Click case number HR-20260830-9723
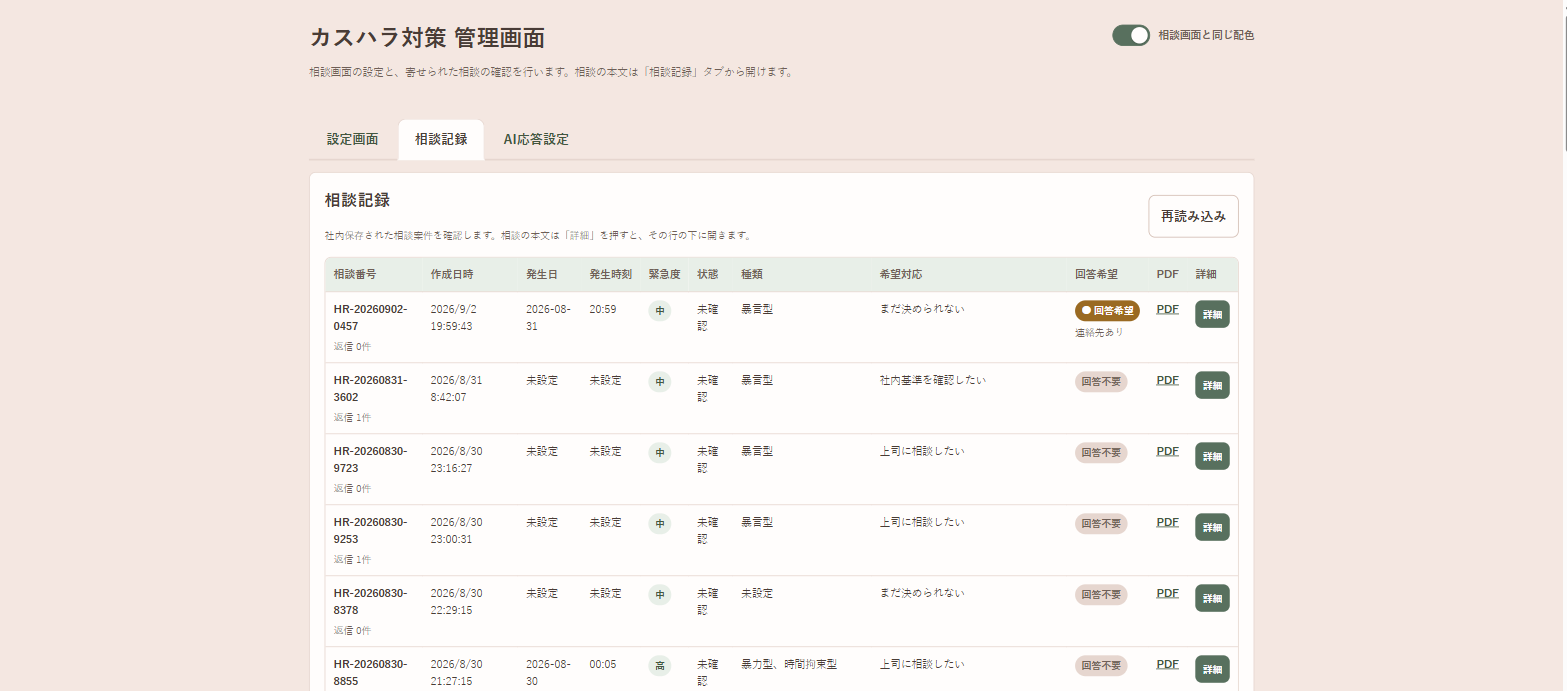 click(x=370, y=460)
